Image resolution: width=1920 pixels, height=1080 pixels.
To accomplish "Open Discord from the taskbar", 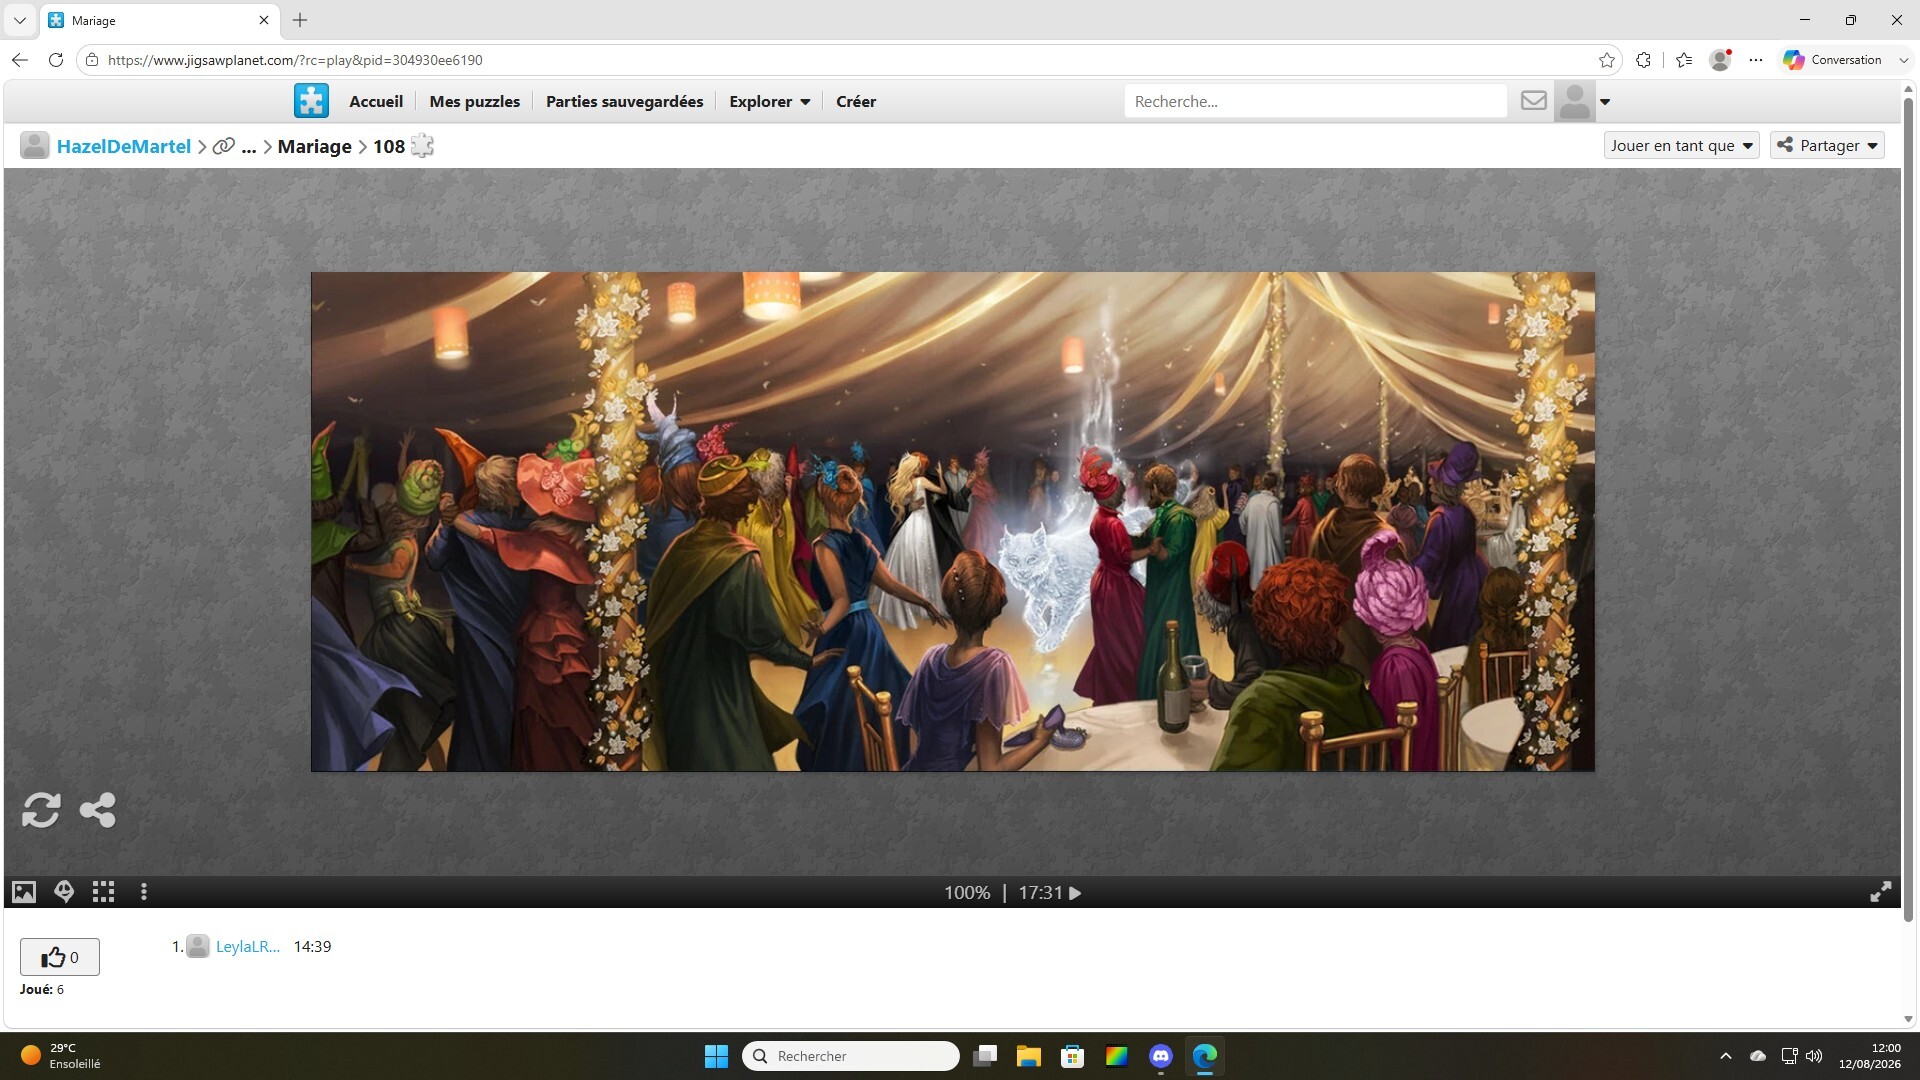I will [x=1161, y=1056].
